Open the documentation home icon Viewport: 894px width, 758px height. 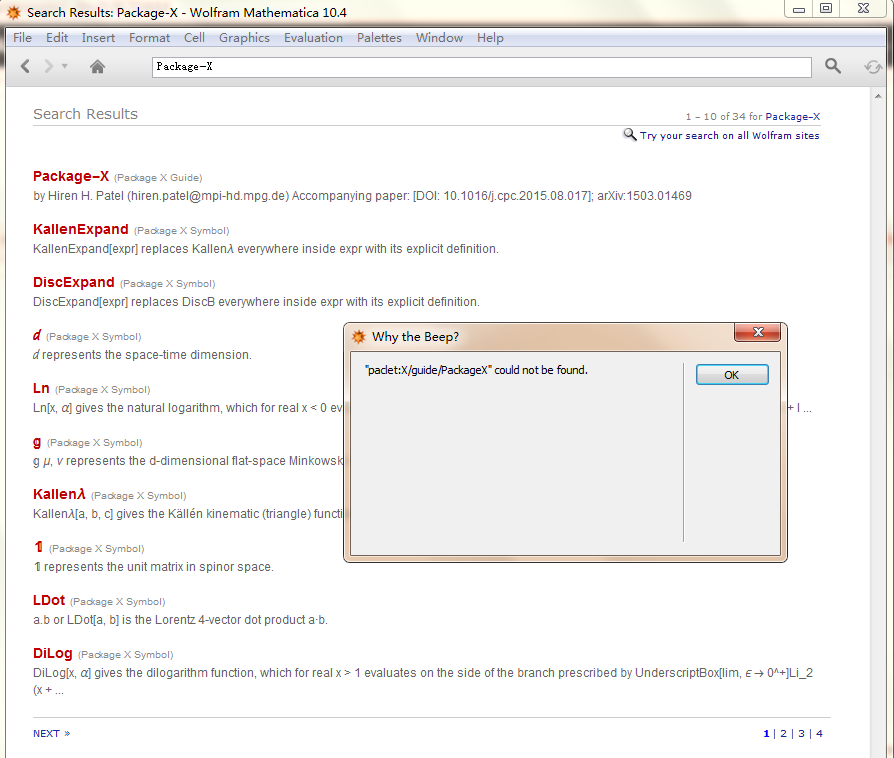click(97, 67)
